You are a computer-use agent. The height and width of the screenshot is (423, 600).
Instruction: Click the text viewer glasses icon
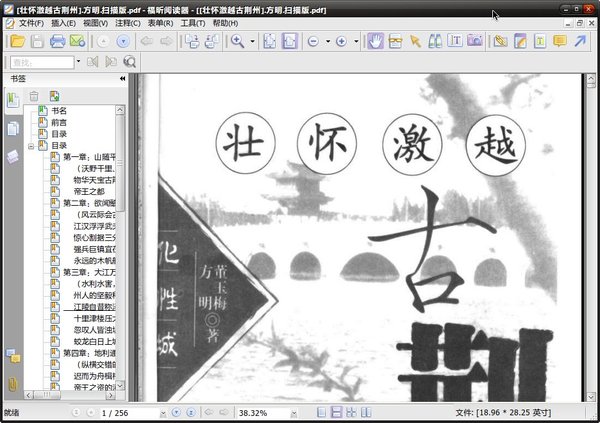click(x=395, y=41)
